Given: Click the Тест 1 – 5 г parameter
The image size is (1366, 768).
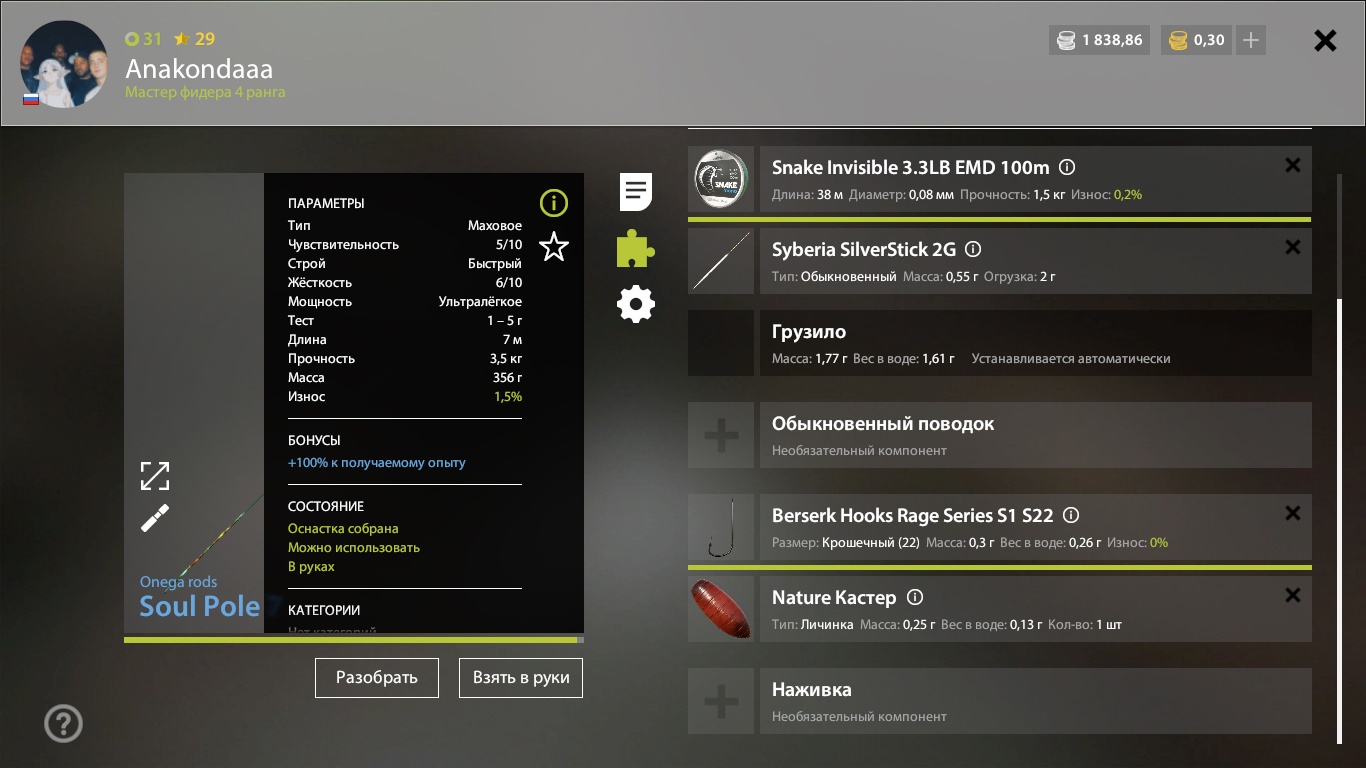Looking at the screenshot, I should pos(405,321).
